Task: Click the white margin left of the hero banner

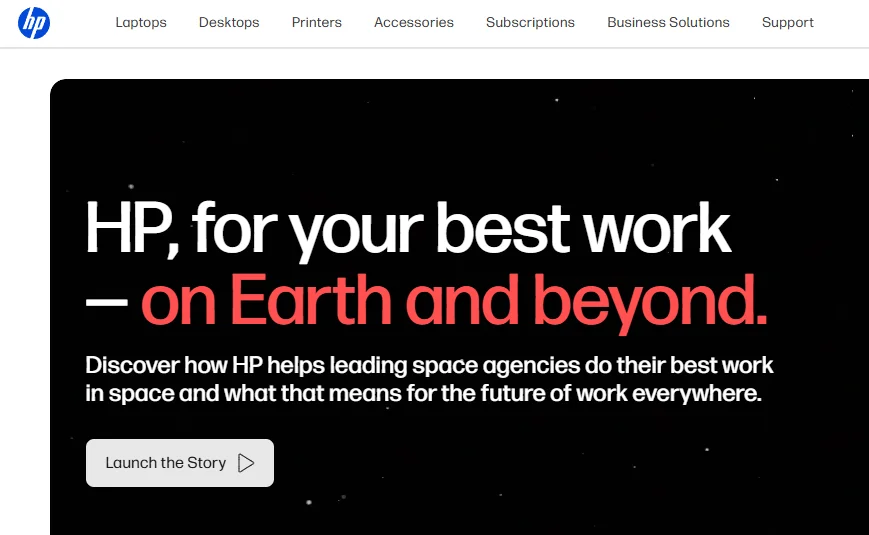Action: pyautogui.click(x=24, y=300)
